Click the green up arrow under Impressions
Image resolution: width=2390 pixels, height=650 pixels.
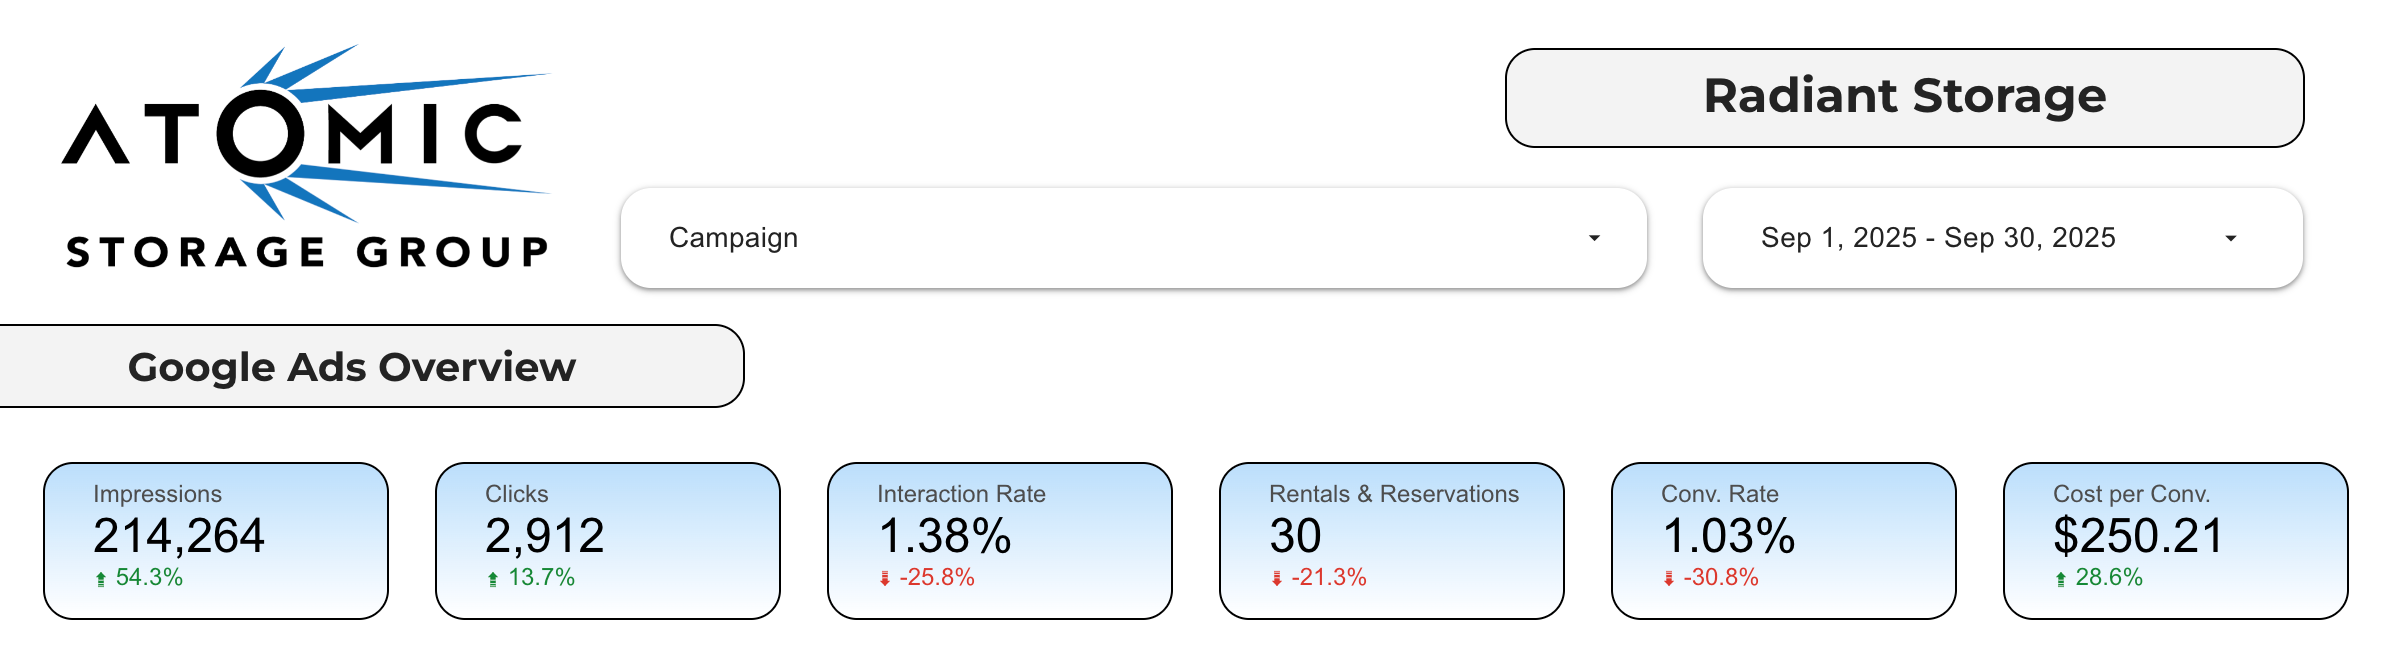[101, 579]
